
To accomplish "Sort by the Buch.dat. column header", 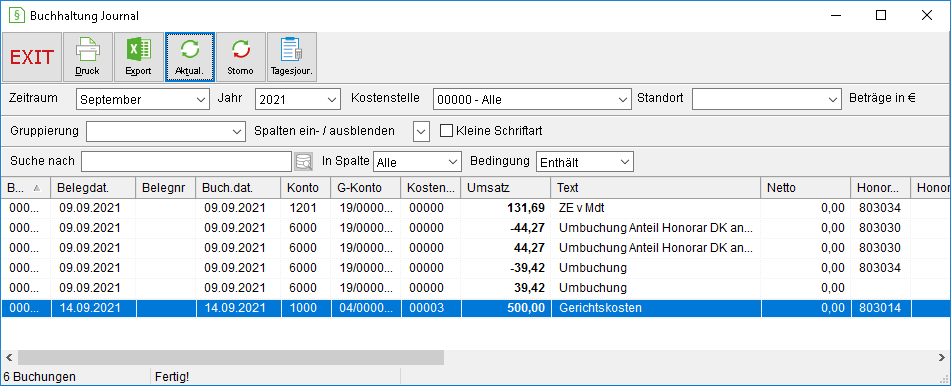I will pos(239,188).
